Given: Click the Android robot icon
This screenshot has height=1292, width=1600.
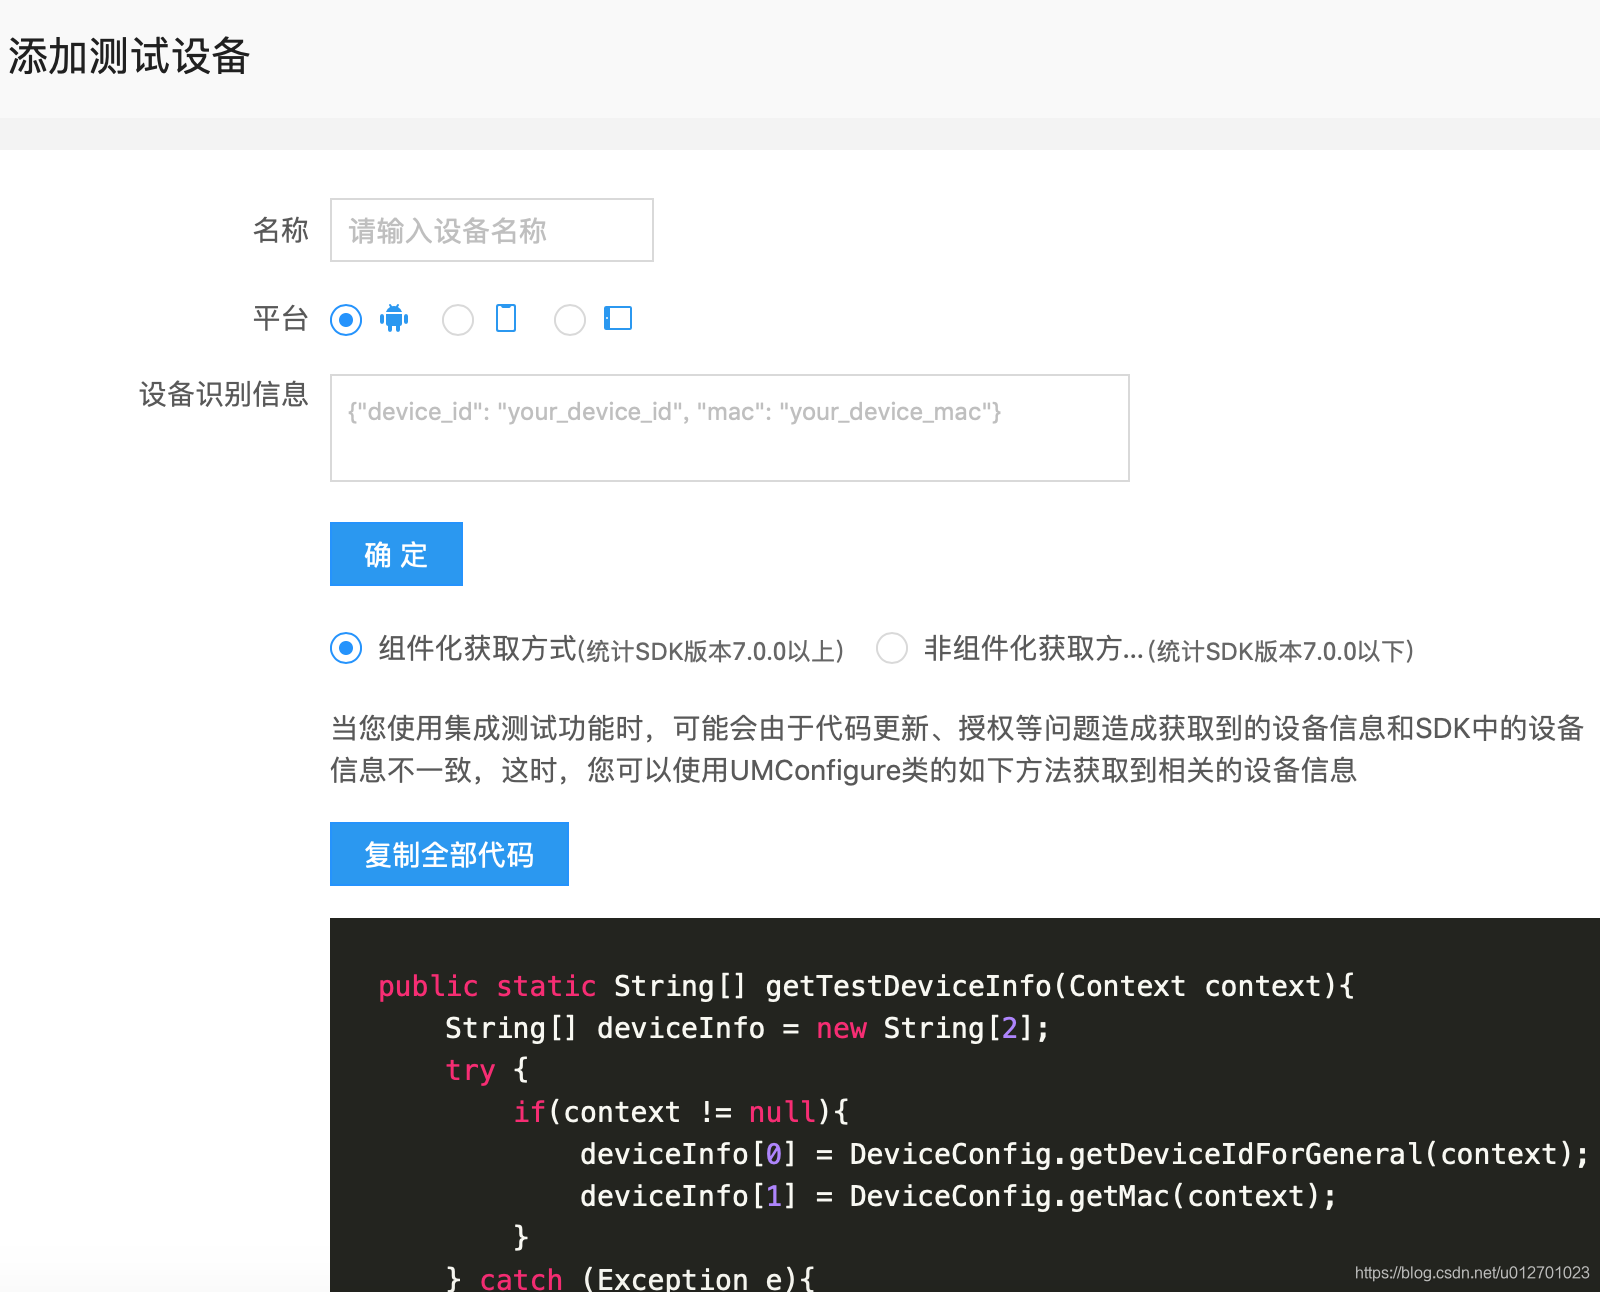Looking at the screenshot, I should [394, 318].
